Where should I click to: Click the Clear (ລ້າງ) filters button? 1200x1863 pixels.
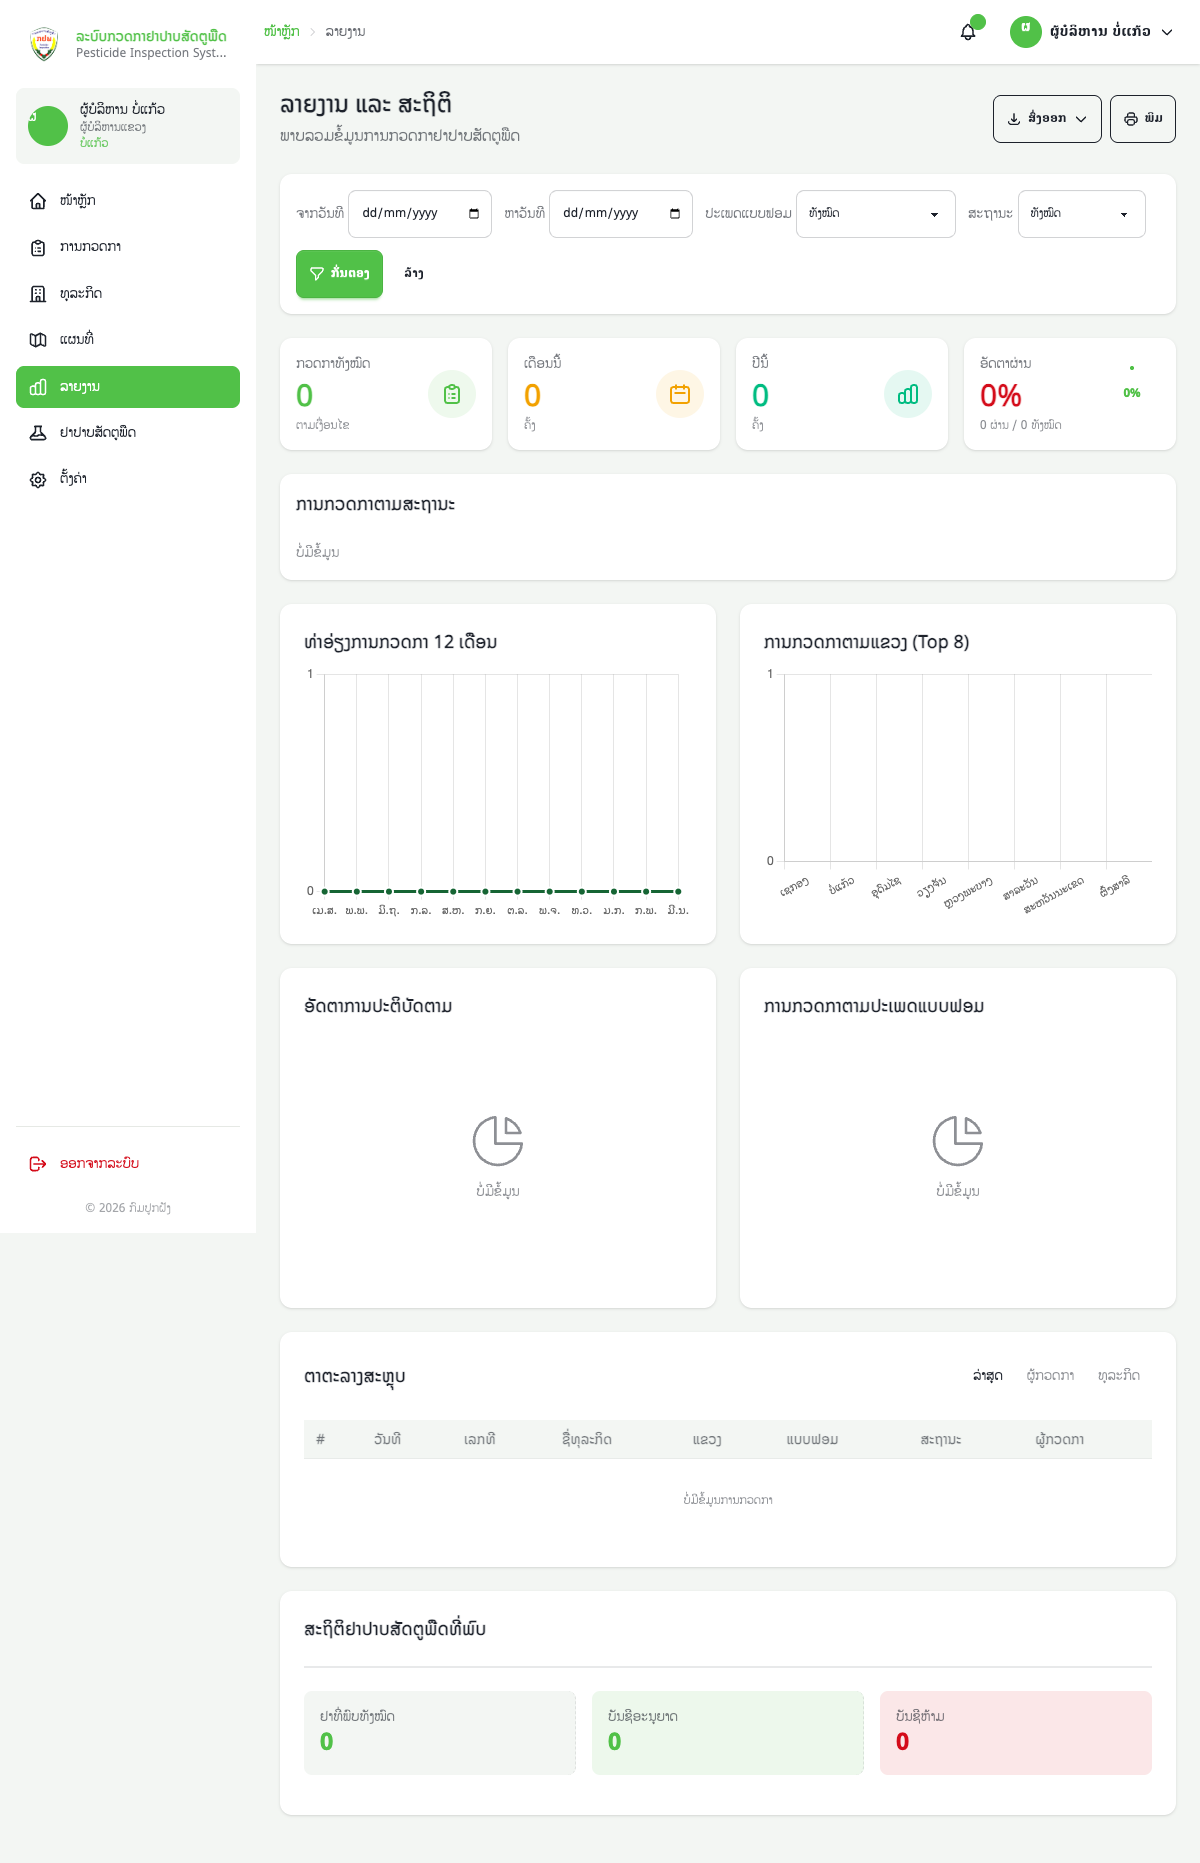(414, 274)
